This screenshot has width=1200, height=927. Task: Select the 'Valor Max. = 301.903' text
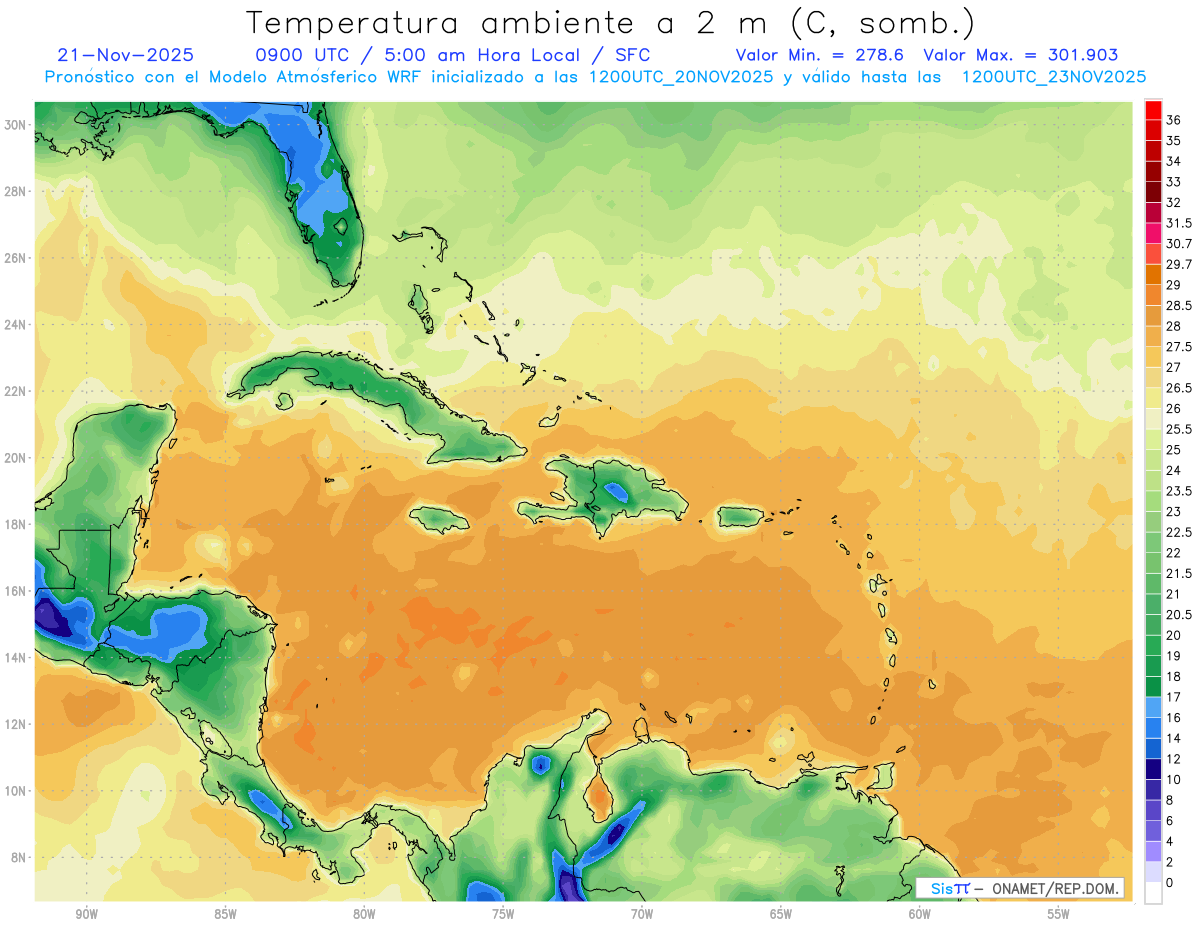point(1021,55)
